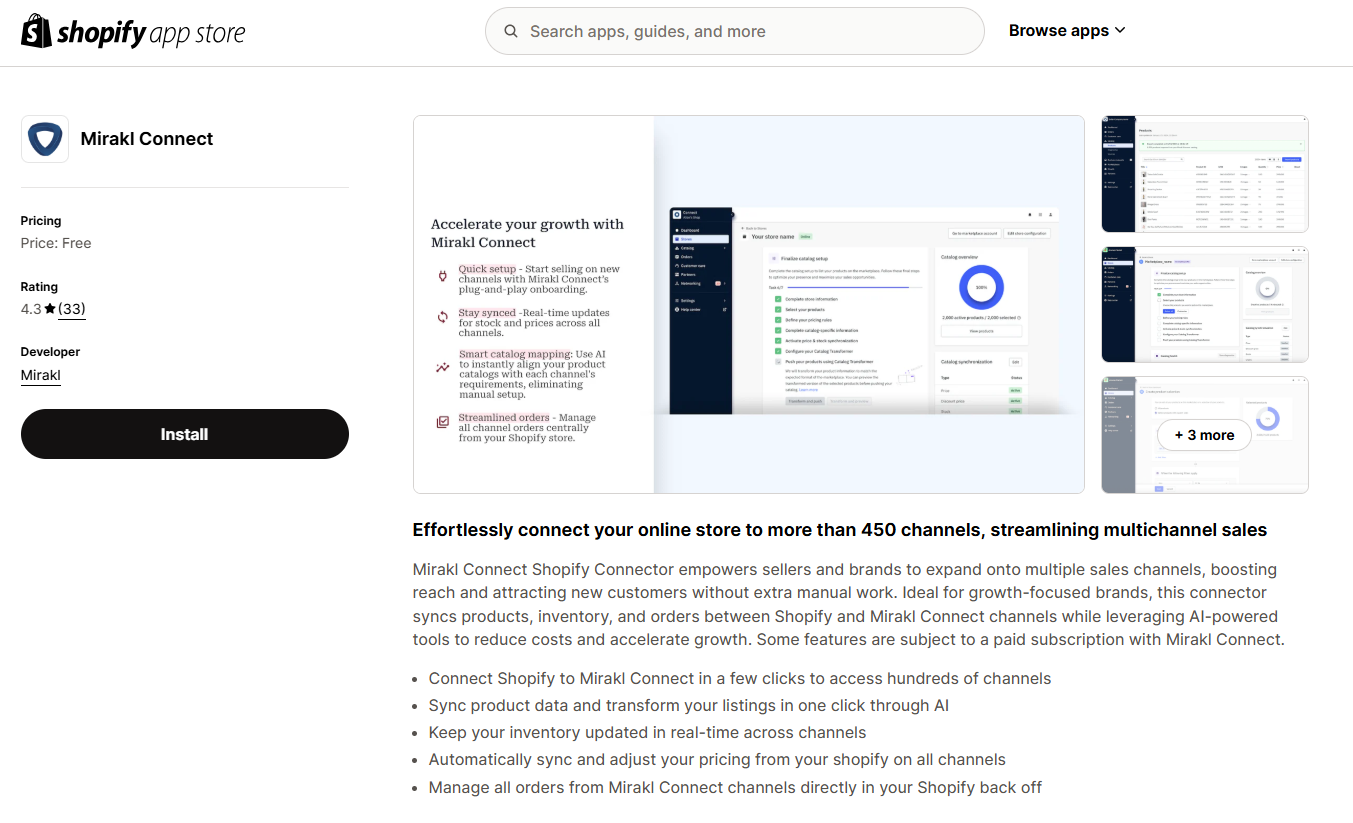Open the catalog setup thumbnail

pos(1205,304)
